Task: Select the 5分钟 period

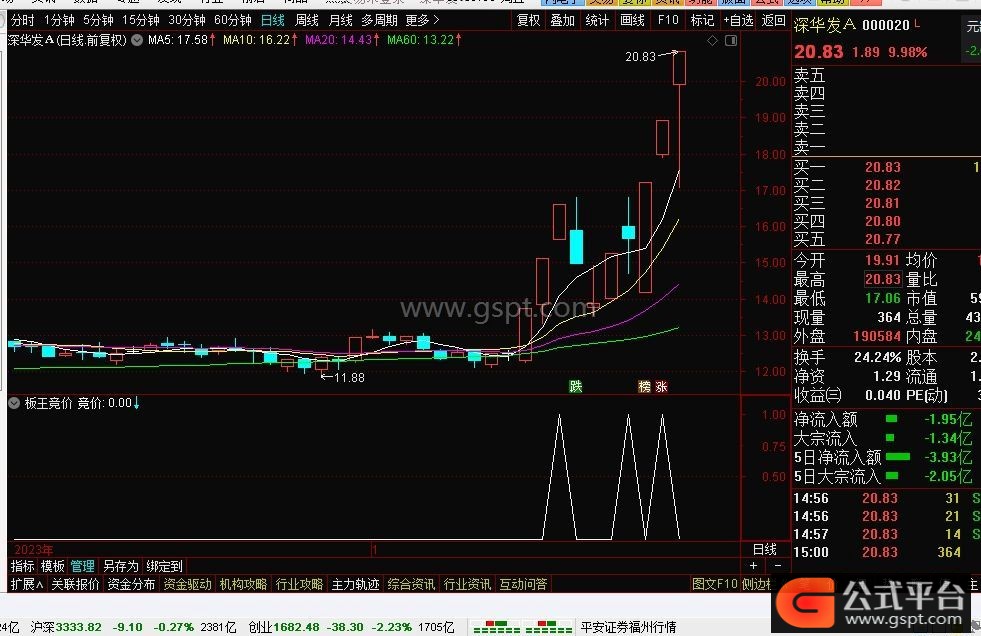Action: click(x=98, y=21)
